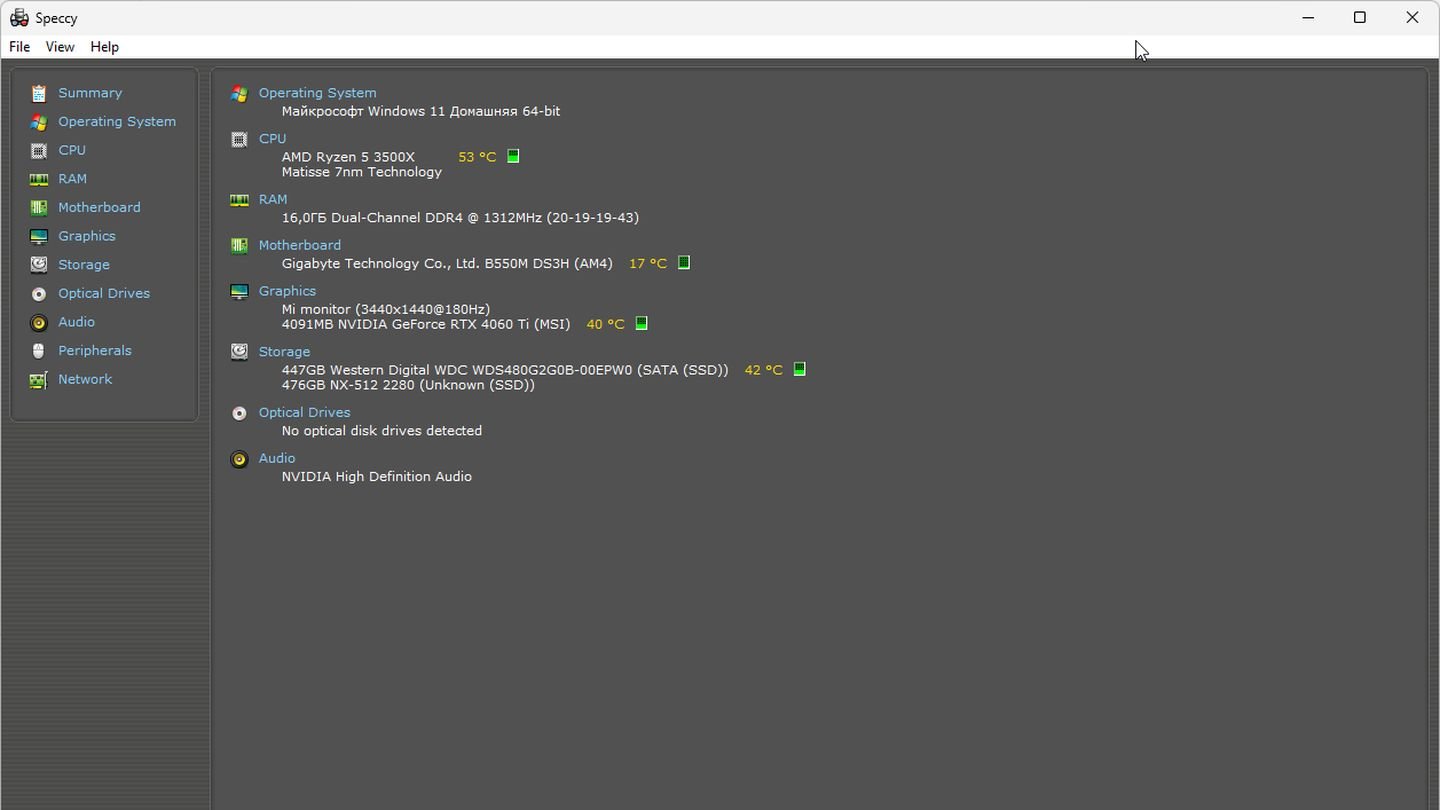Viewport: 1440px width, 810px height.
Task: Click the Operating System Windows flag sidebar icon
Action: tap(38, 122)
